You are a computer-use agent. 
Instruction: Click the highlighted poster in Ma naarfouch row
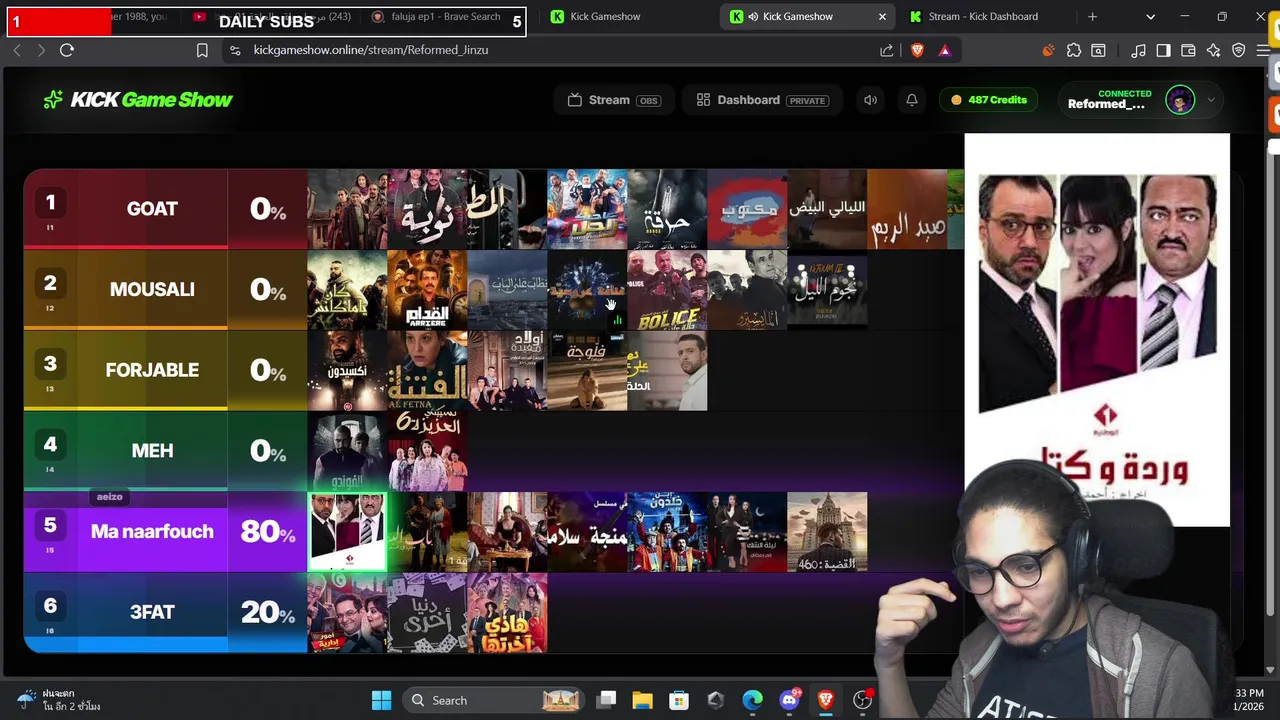click(347, 532)
